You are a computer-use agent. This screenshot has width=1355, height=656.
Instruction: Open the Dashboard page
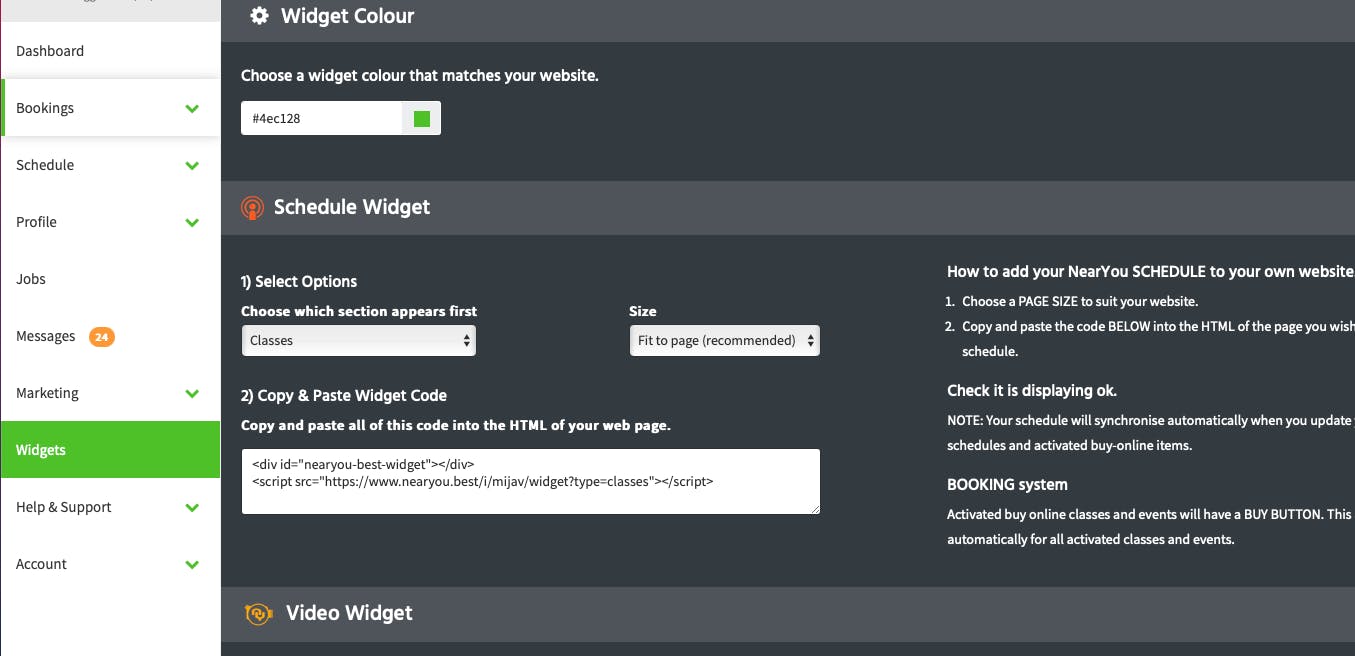(x=50, y=51)
